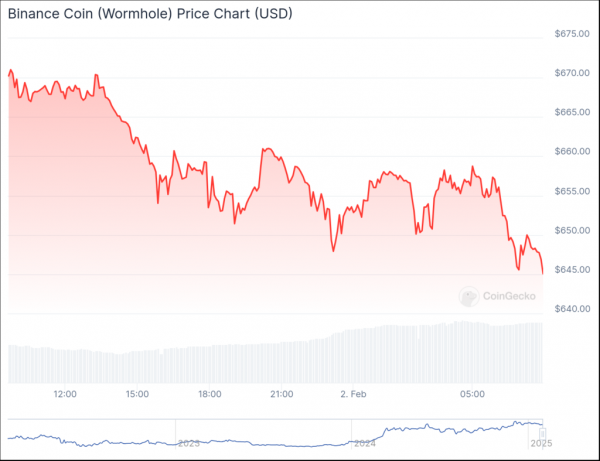Click the range navigator handle near 2025

click(x=542, y=434)
